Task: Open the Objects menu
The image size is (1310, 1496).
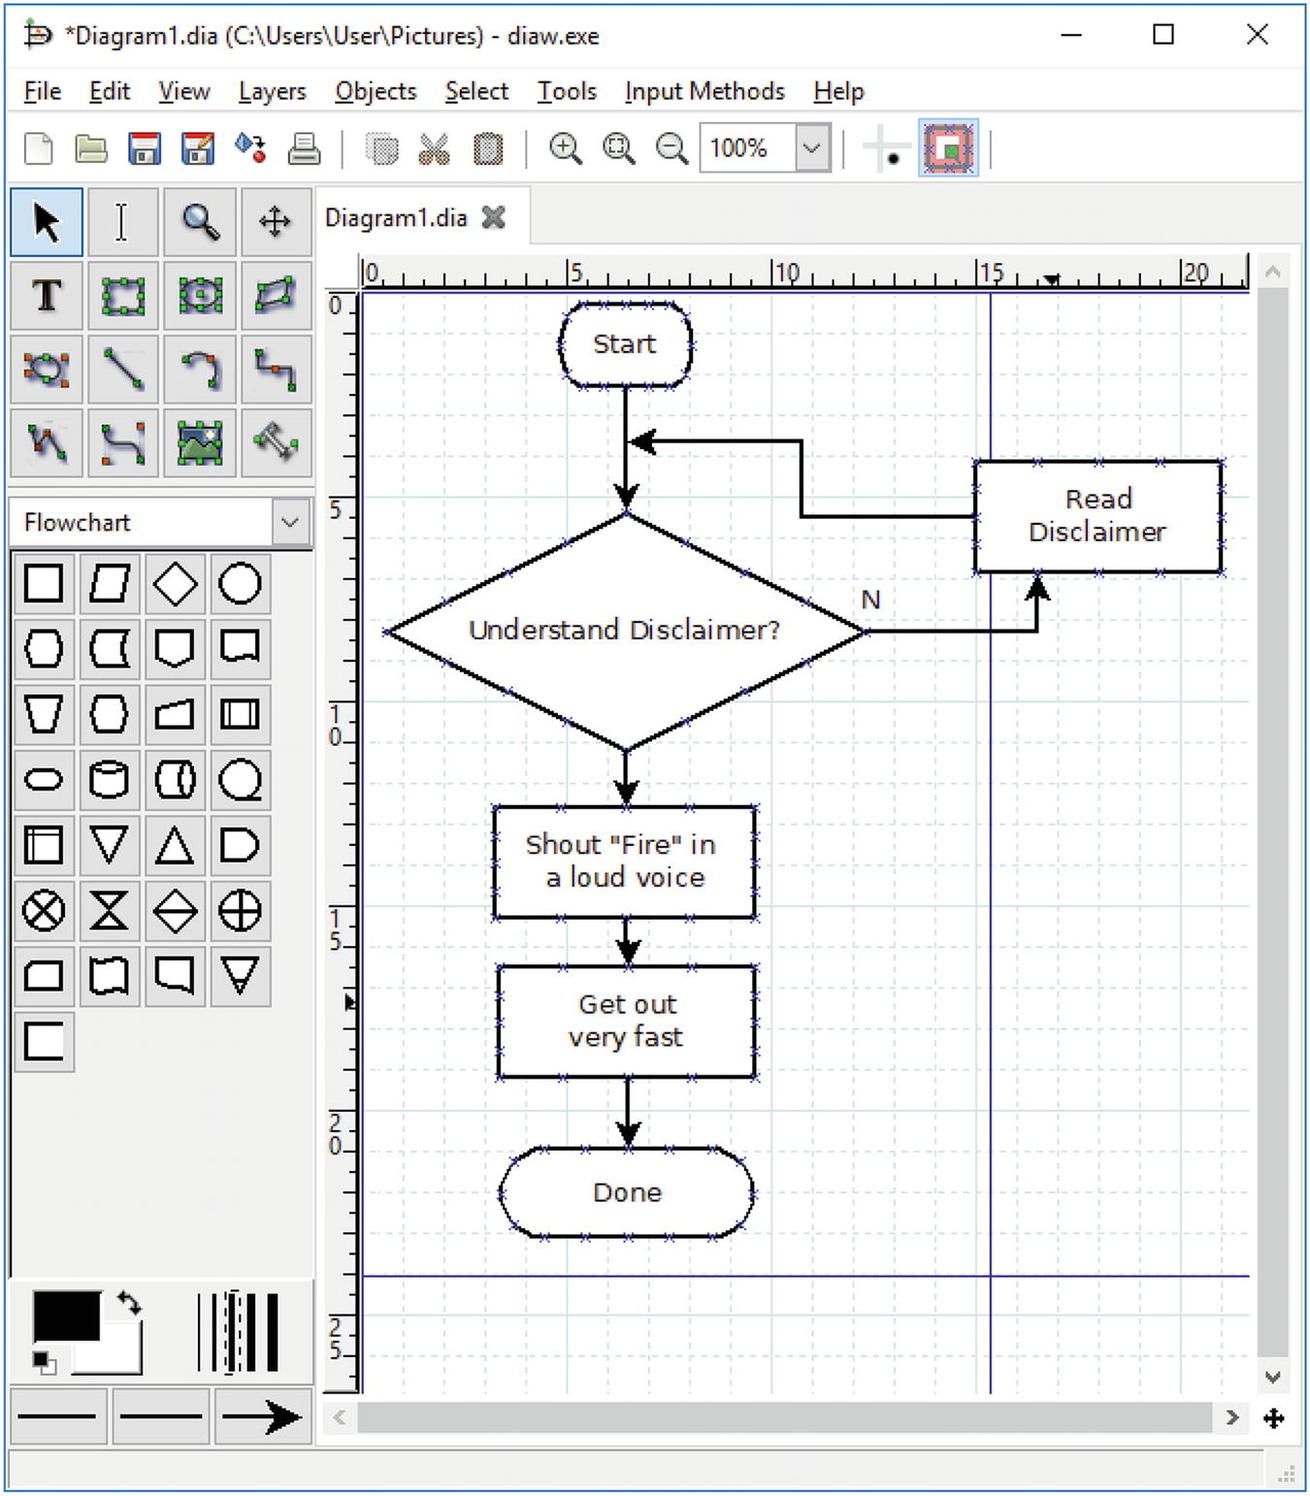Action: click(x=375, y=91)
